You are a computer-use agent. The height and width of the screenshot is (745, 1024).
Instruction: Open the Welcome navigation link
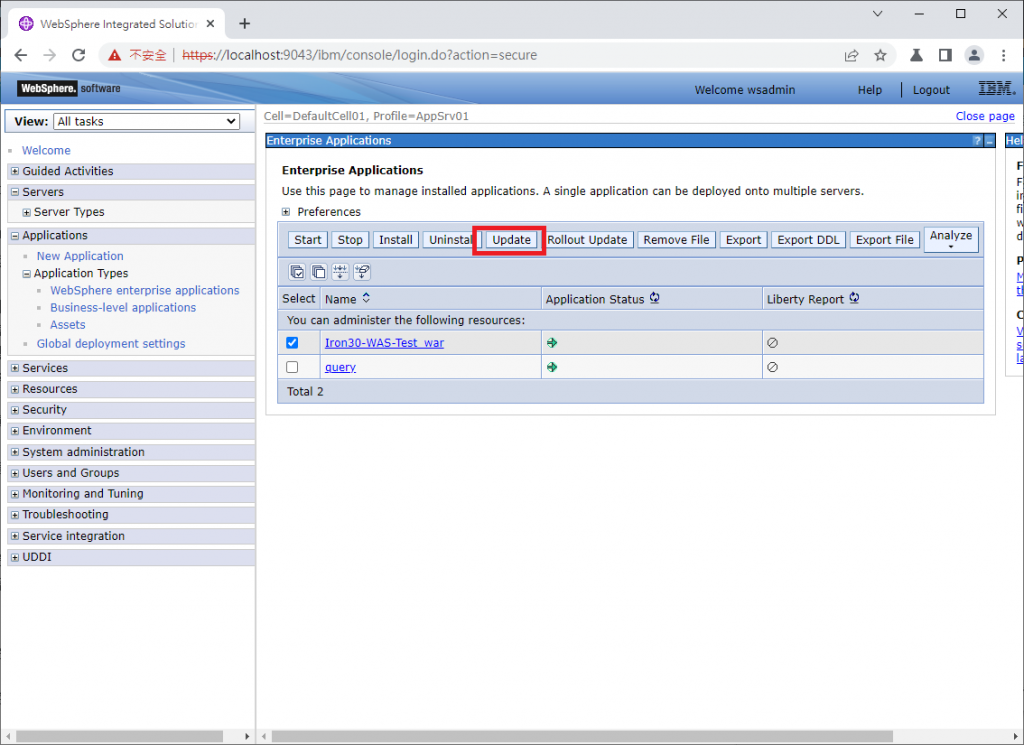tap(46, 150)
